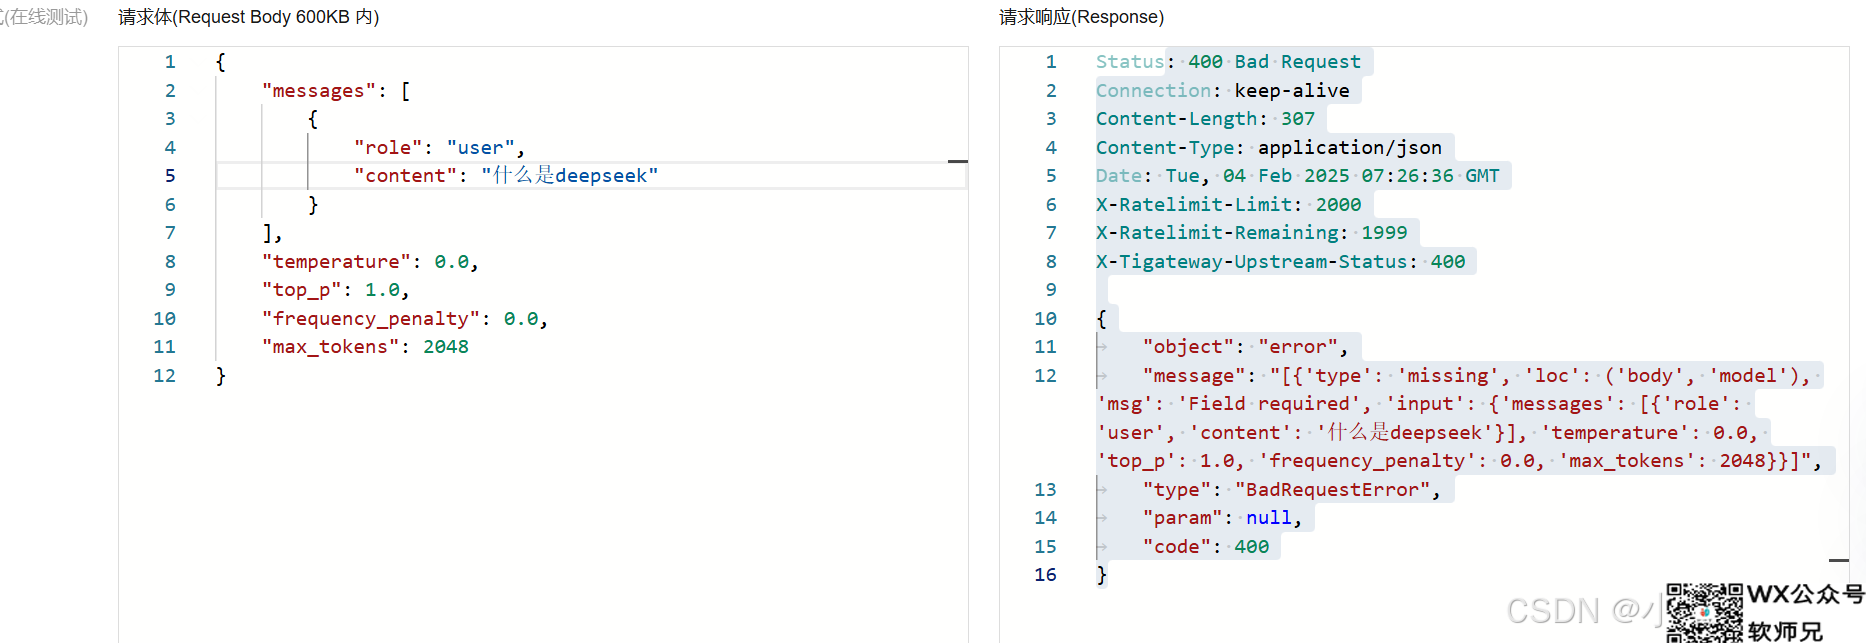Click the response editor minimap scroll marker

pos(1839,561)
